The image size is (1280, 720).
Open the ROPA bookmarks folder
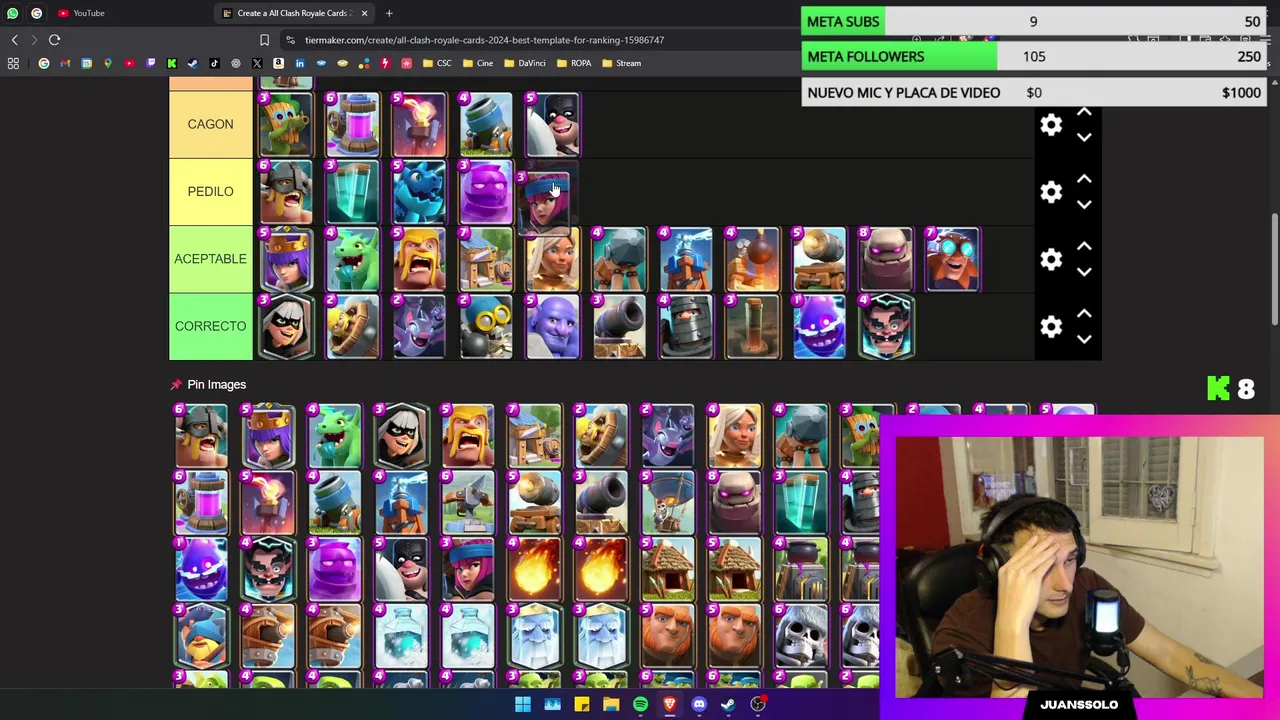pyautogui.click(x=573, y=63)
